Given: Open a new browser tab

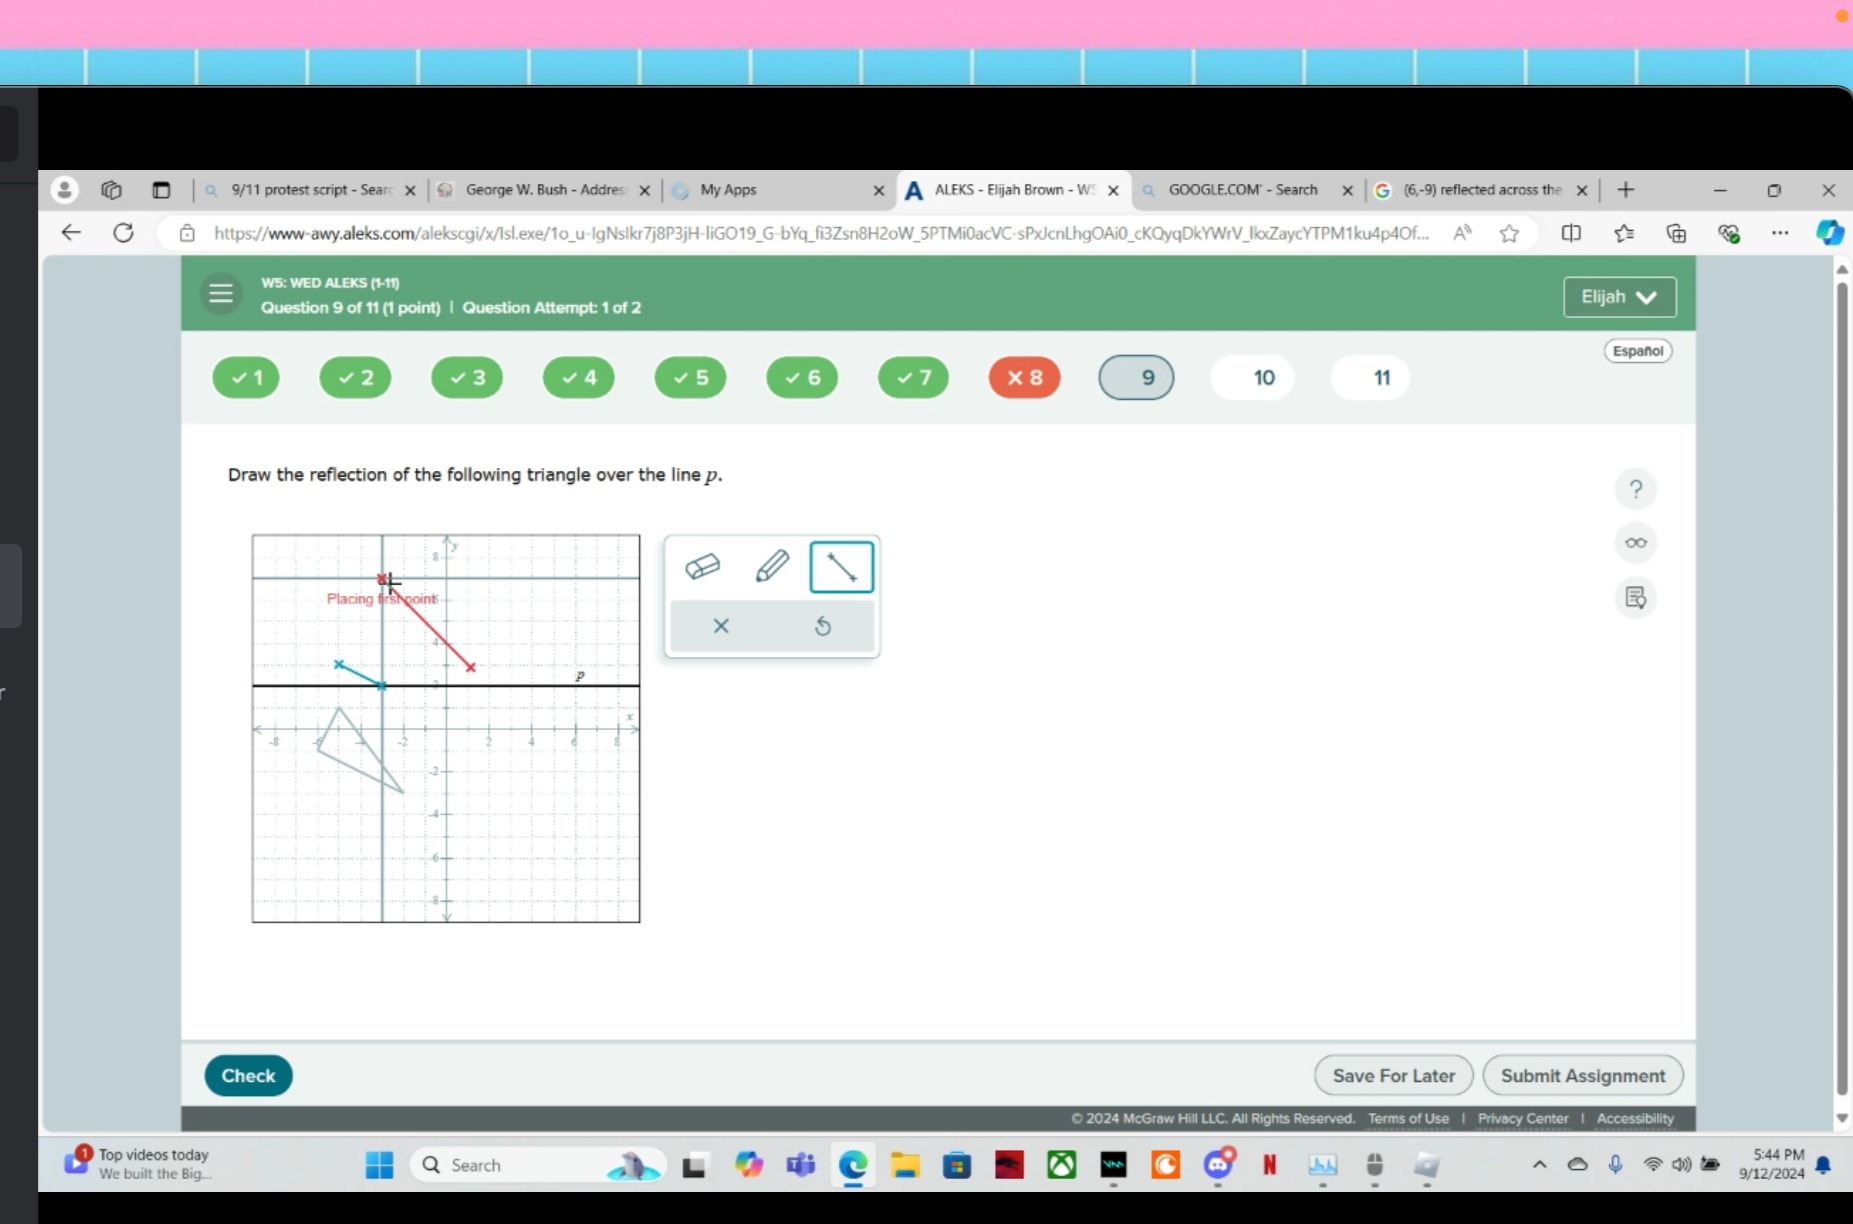Looking at the screenshot, I should (x=1626, y=190).
